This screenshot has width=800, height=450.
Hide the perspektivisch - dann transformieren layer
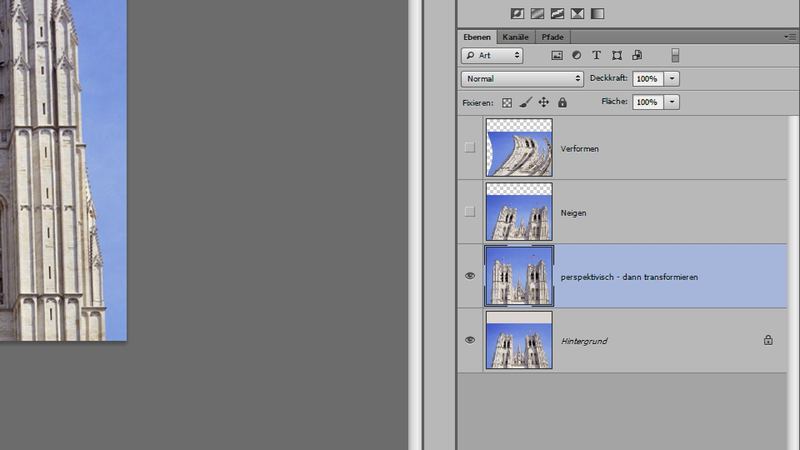470,276
